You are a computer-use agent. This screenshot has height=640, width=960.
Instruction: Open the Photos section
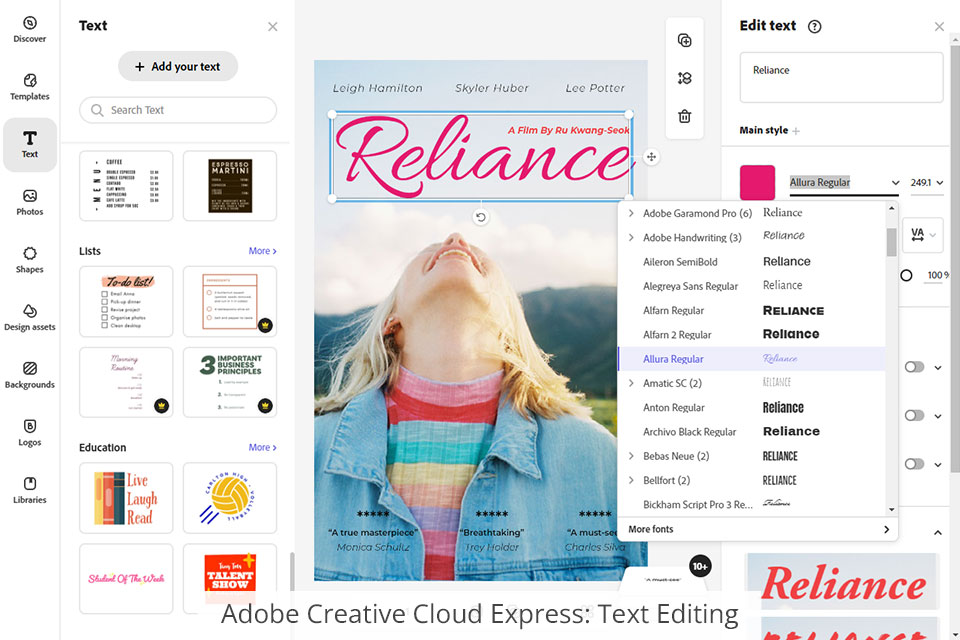pyautogui.click(x=29, y=202)
